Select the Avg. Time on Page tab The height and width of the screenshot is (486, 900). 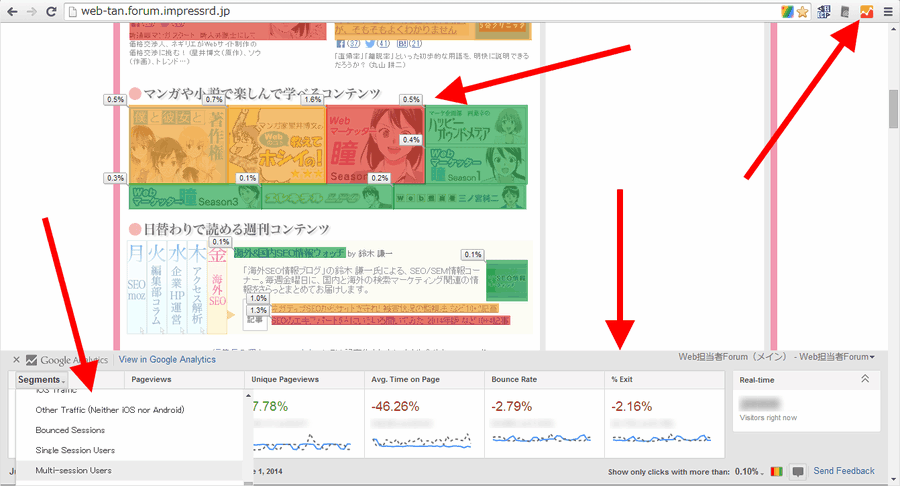click(x=425, y=379)
